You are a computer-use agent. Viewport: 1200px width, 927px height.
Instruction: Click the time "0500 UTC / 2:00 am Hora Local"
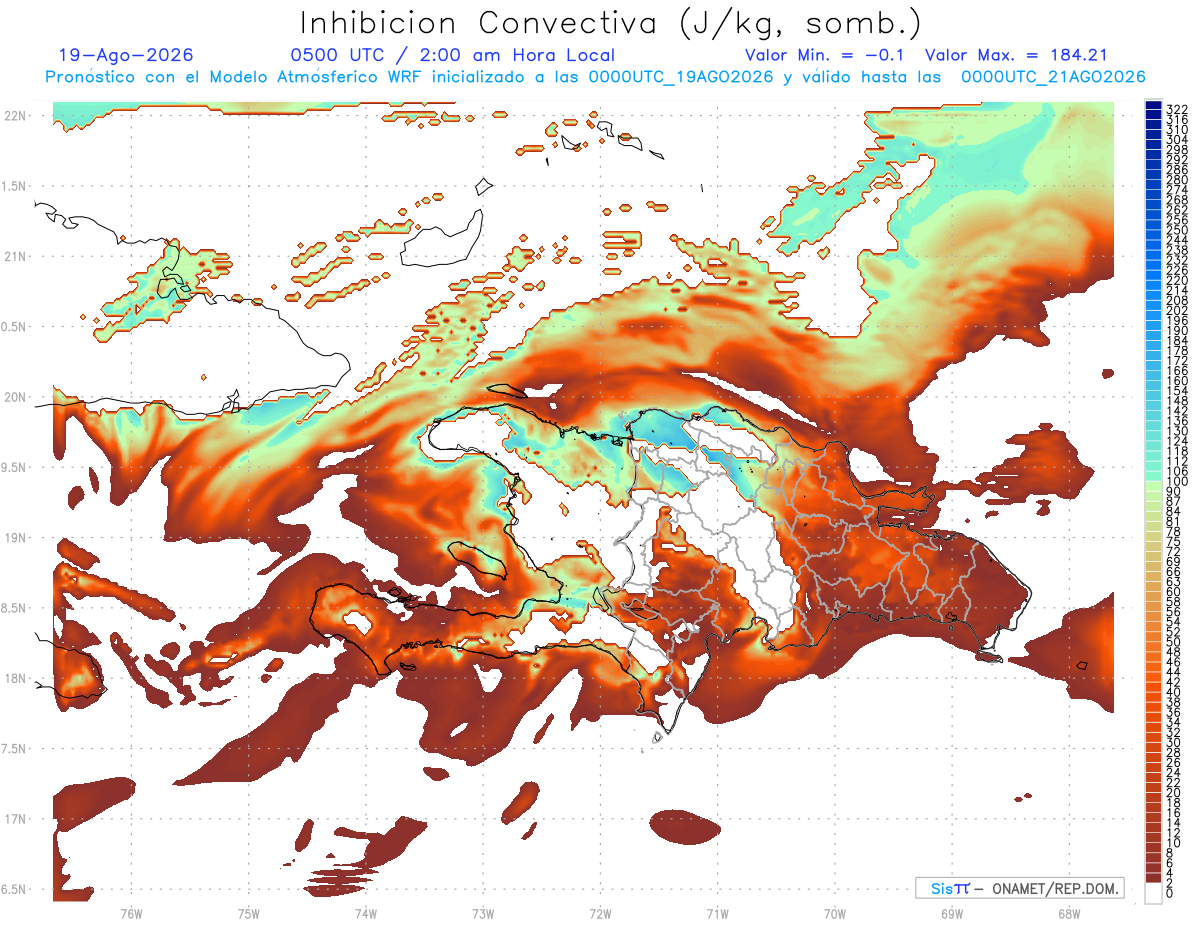click(x=452, y=56)
